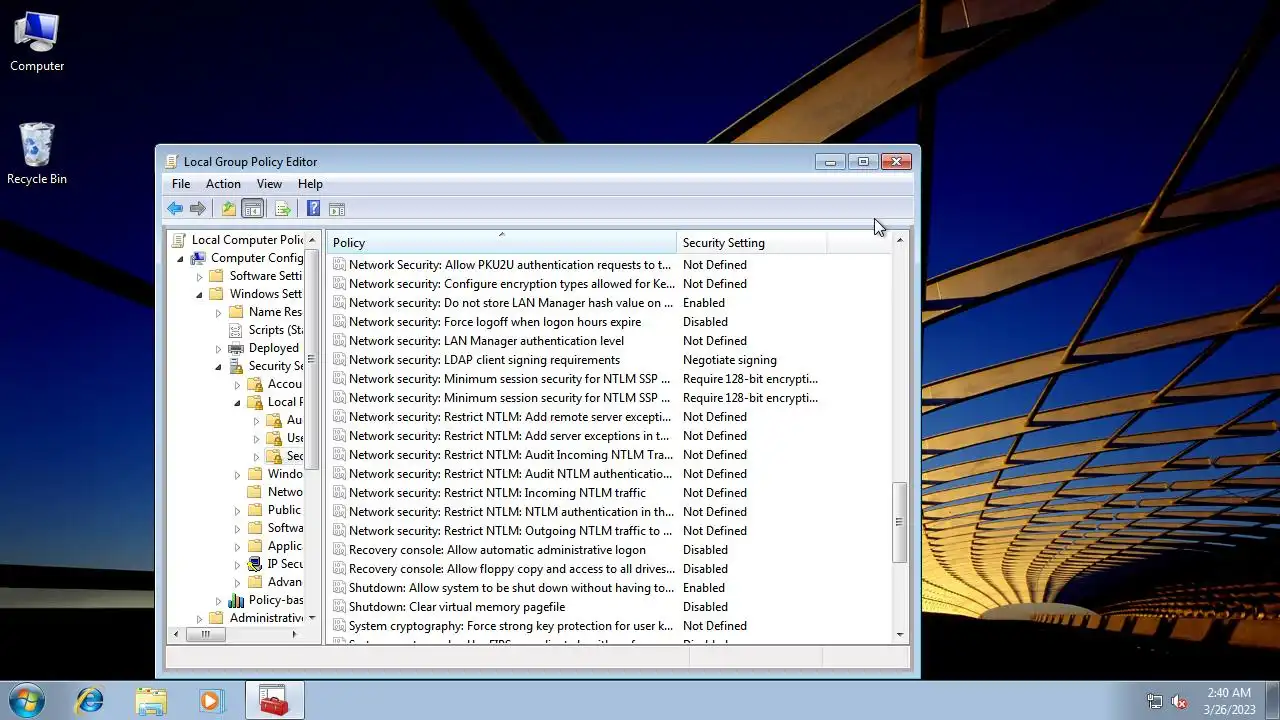Image resolution: width=1280 pixels, height=720 pixels.
Task: Sort by the Policy column header
Action: point(502,243)
